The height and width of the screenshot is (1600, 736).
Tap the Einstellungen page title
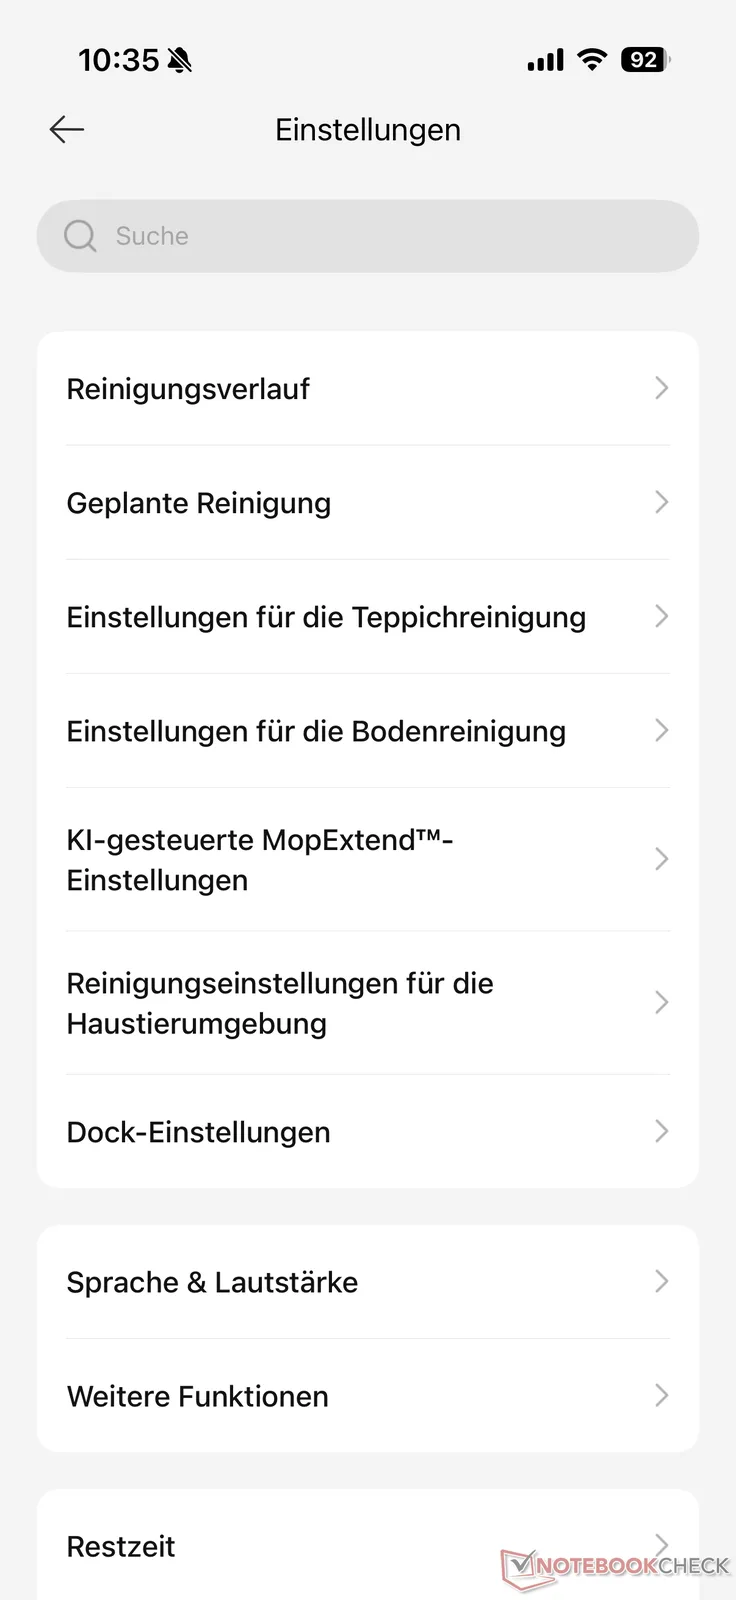pos(368,130)
